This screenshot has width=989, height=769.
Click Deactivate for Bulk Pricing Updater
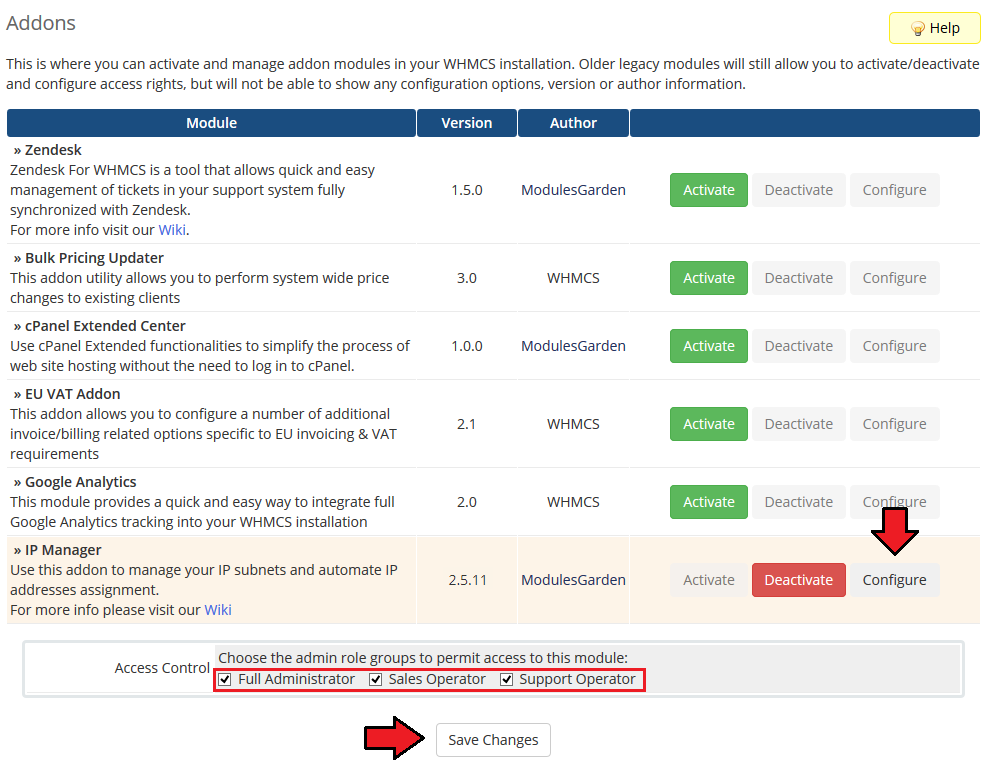coord(799,278)
